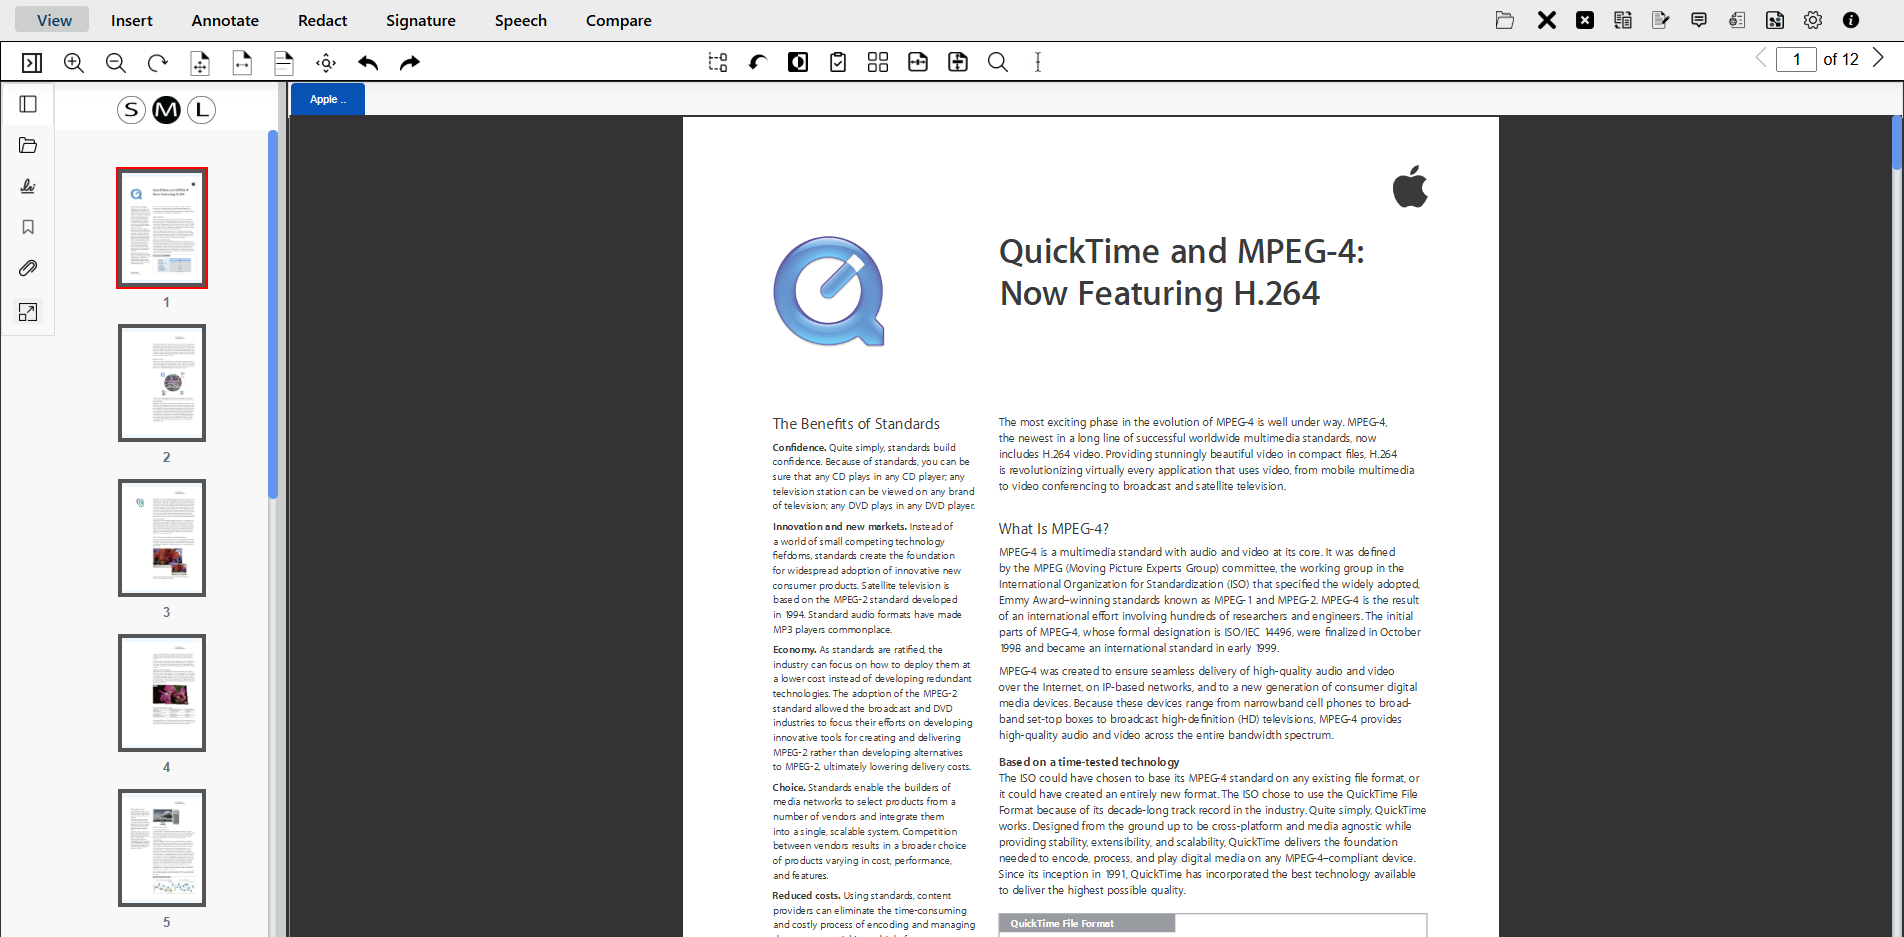Open the search tool
This screenshot has height=937, width=1904.
(997, 62)
